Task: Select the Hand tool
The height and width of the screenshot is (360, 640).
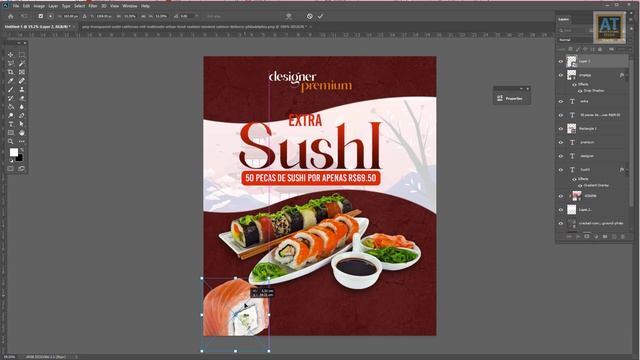Action: pyautogui.click(x=22, y=133)
